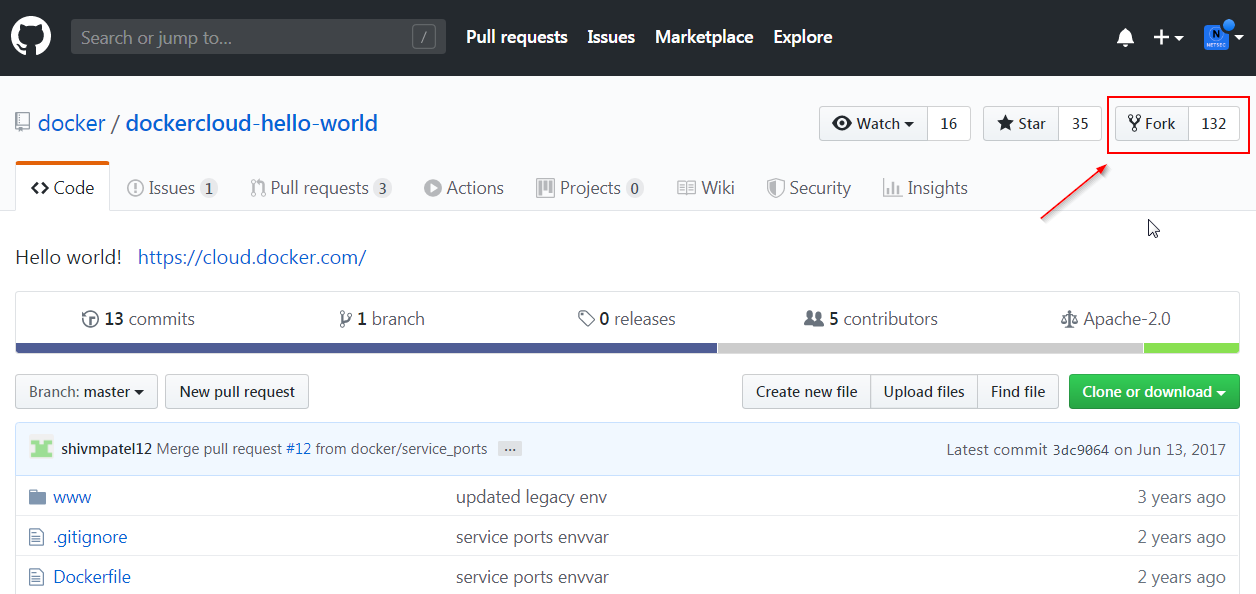Viewport: 1256px width, 594px height.
Task: Open the #12 pull request link
Action: pyautogui.click(x=299, y=449)
